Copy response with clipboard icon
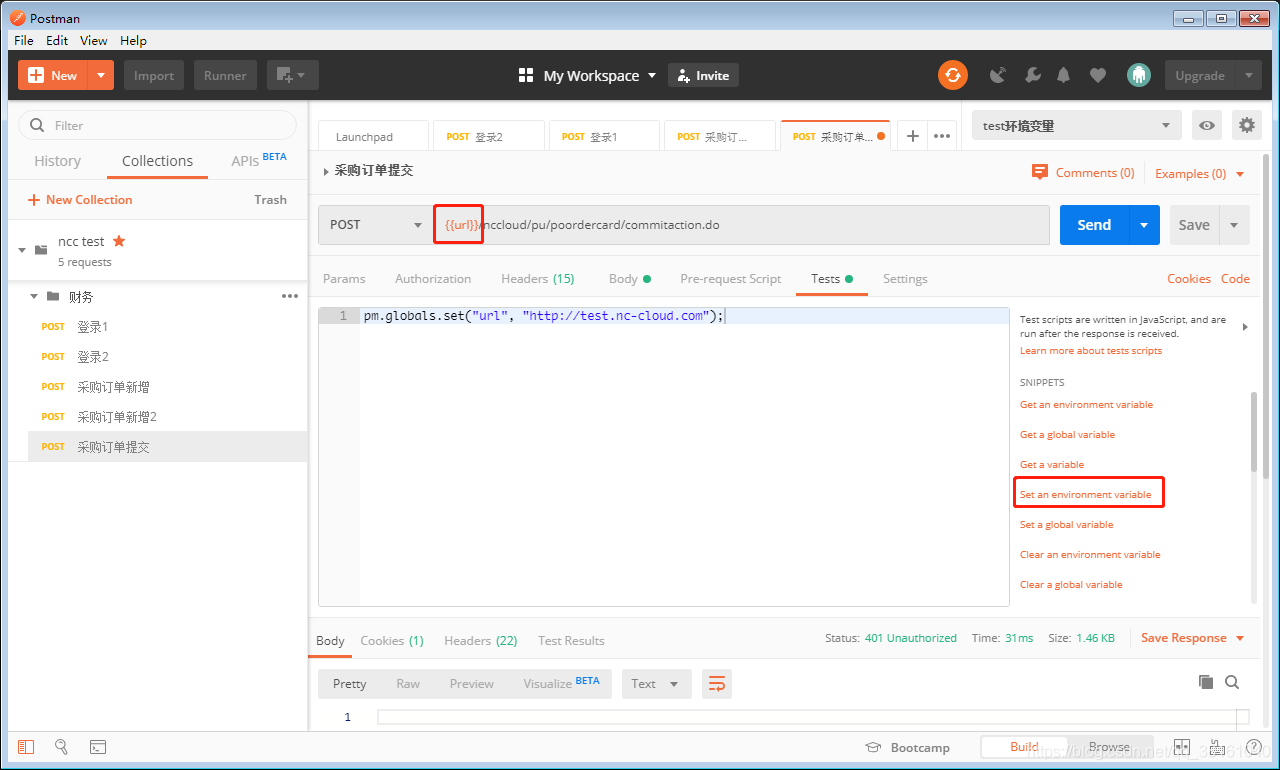 [x=1206, y=682]
